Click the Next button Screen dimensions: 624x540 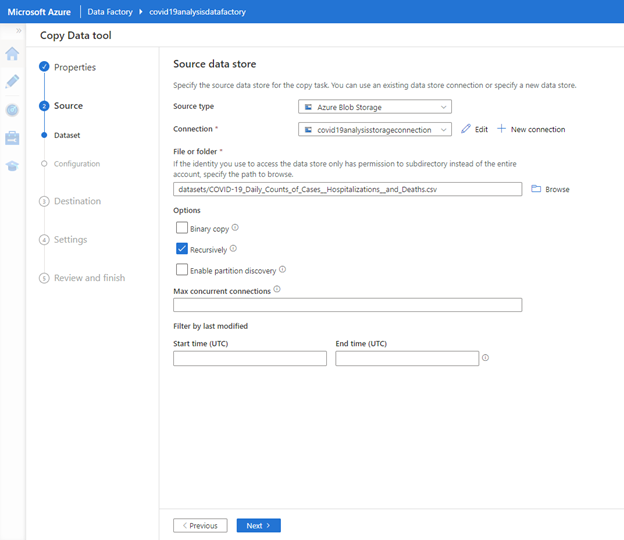pos(259,525)
